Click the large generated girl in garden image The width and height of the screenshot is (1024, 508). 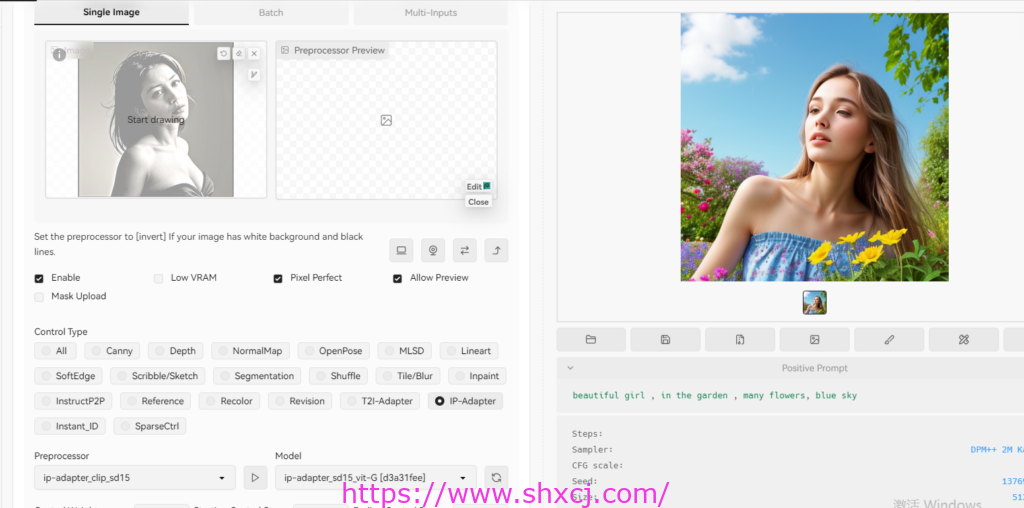814,147
